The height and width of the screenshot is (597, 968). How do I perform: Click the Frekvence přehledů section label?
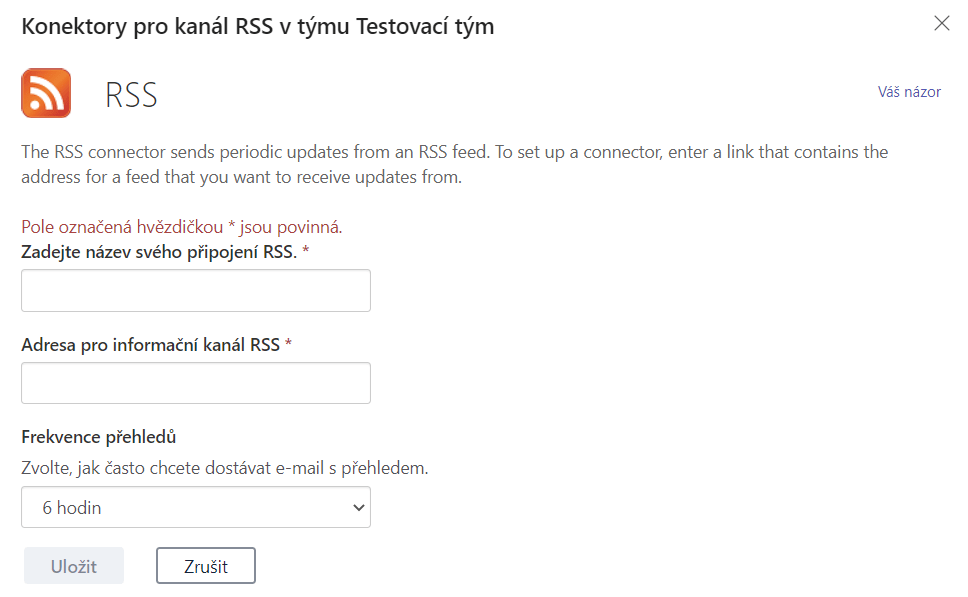(x=99, y=437)
